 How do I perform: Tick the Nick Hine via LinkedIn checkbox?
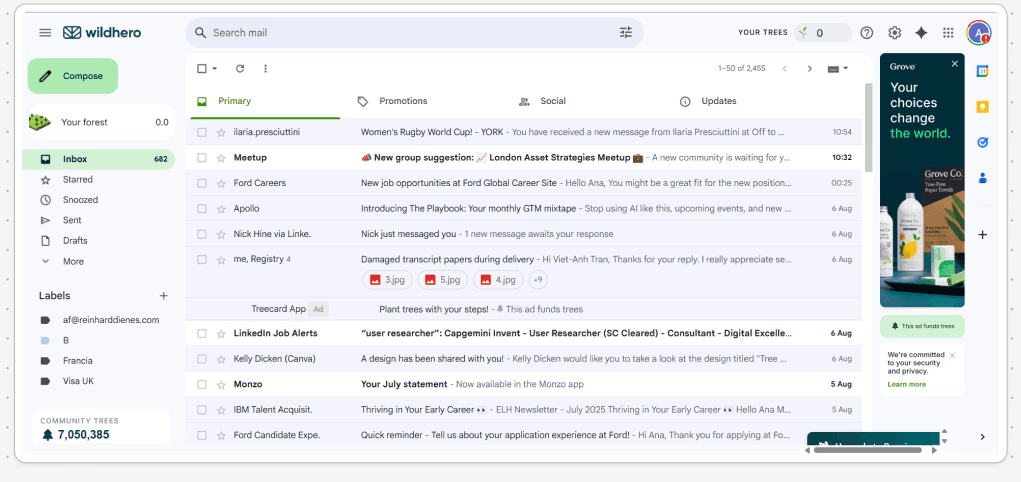click(x=202, y=234)
